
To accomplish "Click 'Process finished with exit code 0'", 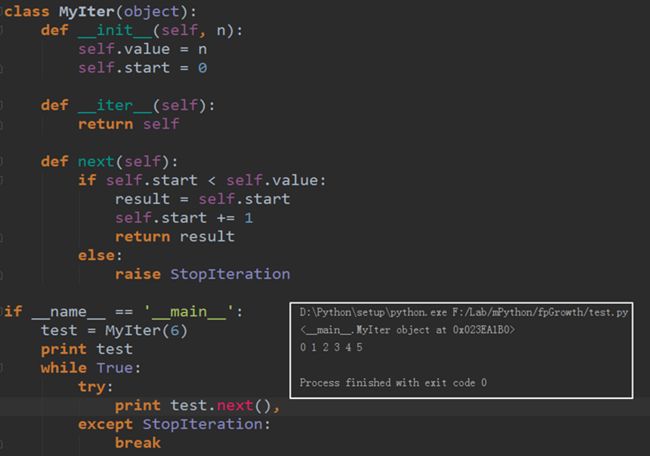I will (393, 383).
